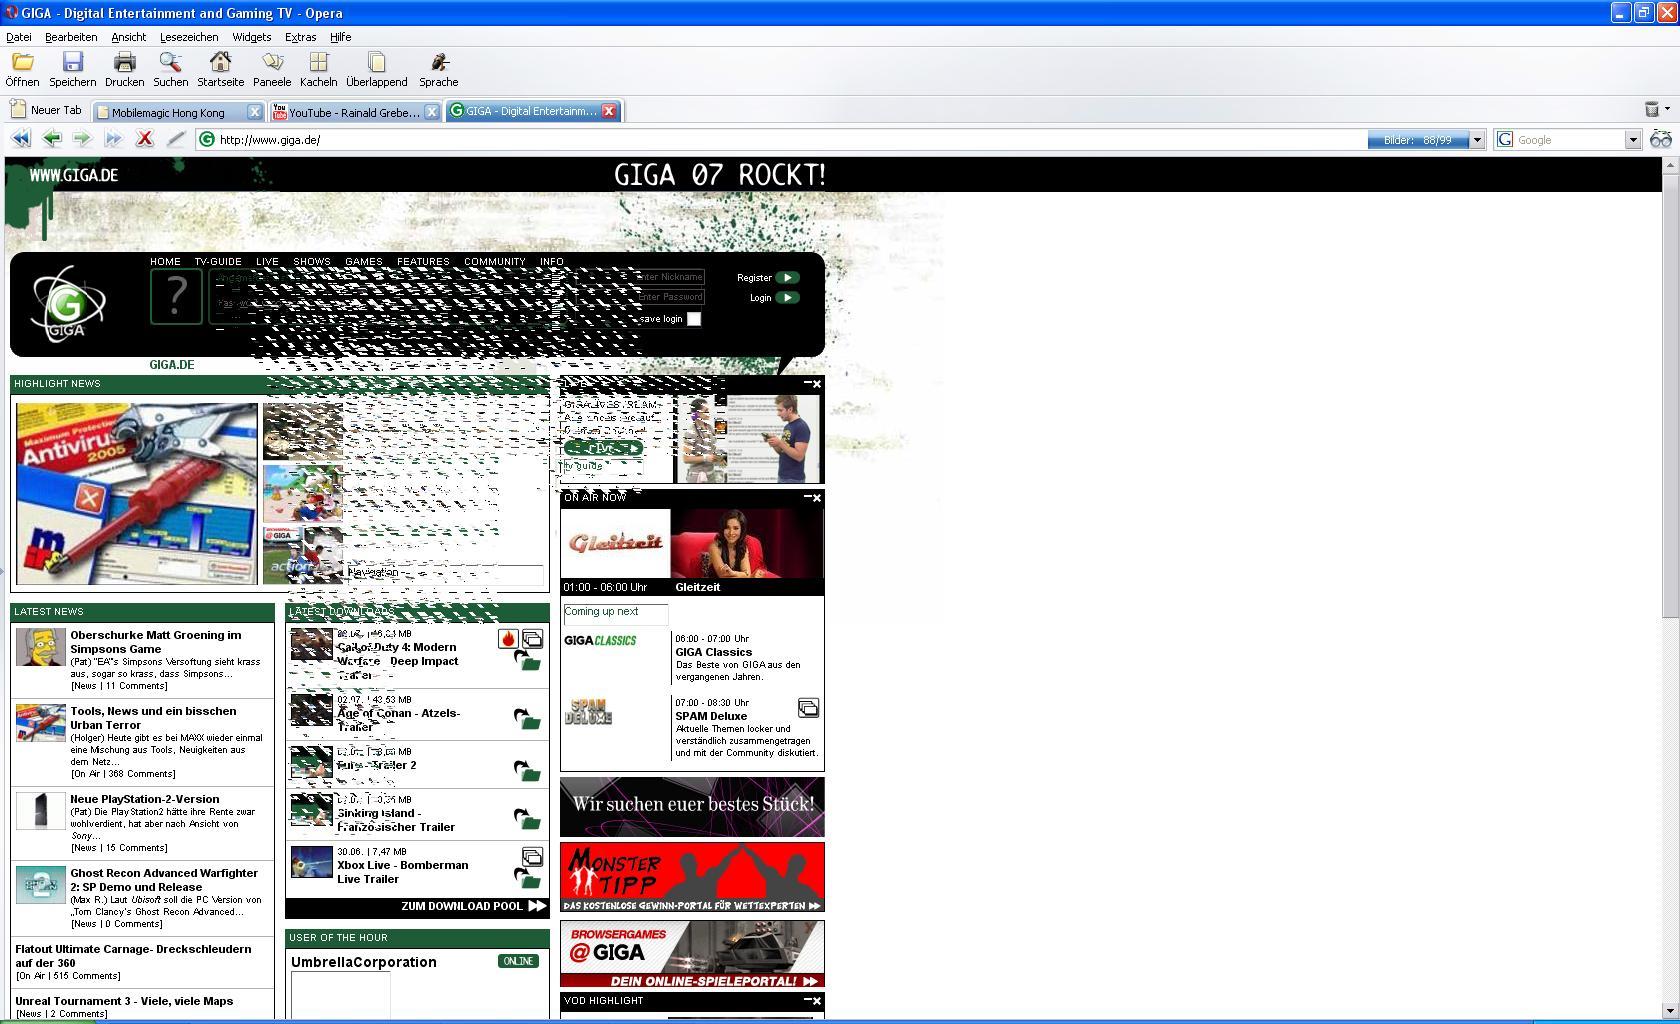
Task: Click the GIGA logo on page header
Action: [x=67, y=303]
